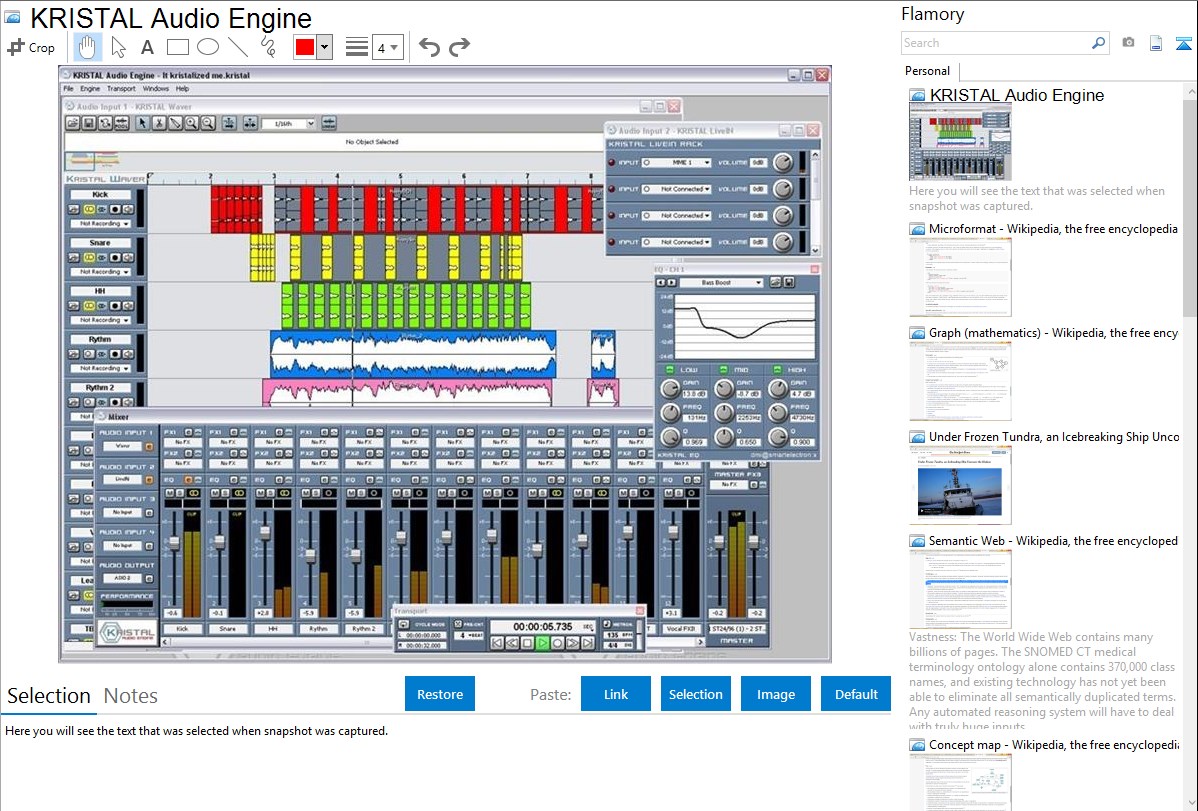1198x811 pixels.
Task: Select the rectangle shape tool
Action: [177, 47]
